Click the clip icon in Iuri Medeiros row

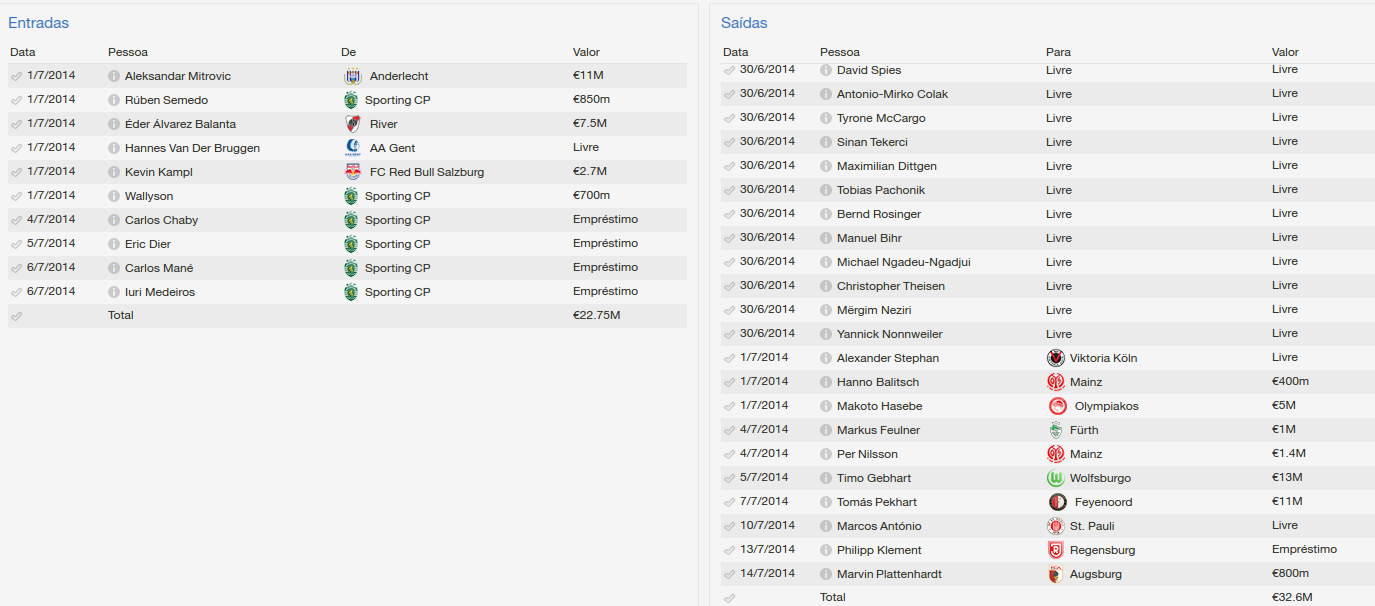click(16, 292)
